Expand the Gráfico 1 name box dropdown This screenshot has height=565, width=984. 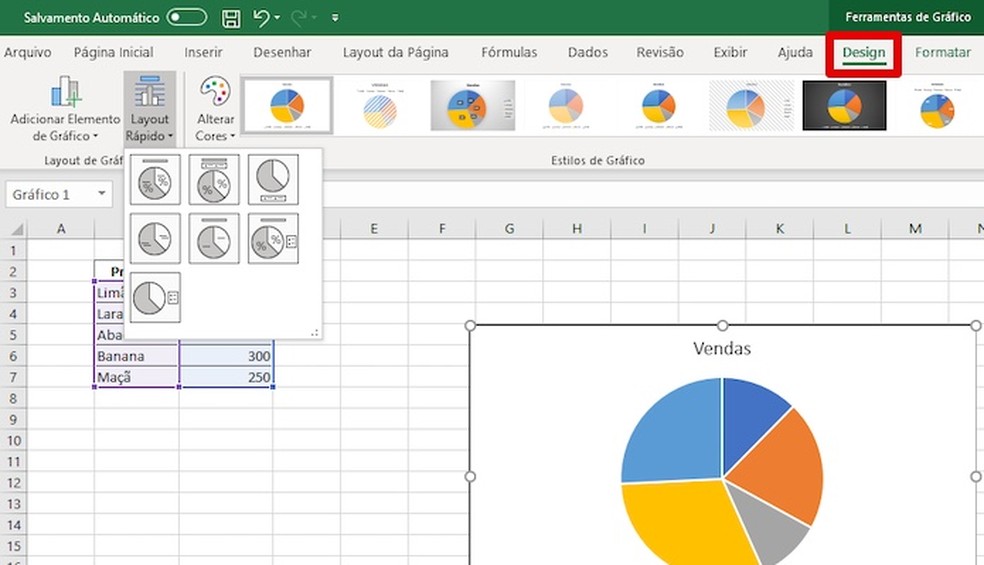tap(102, 194)
